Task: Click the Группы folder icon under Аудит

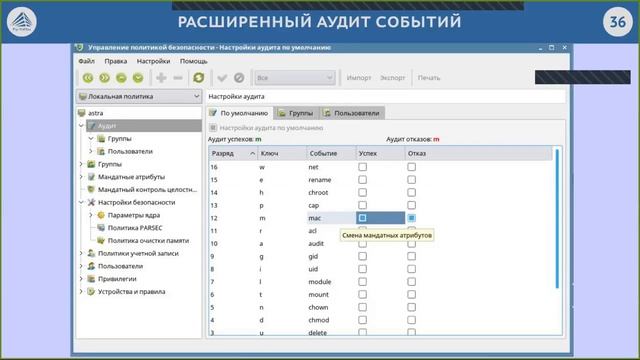Action: 101,139
